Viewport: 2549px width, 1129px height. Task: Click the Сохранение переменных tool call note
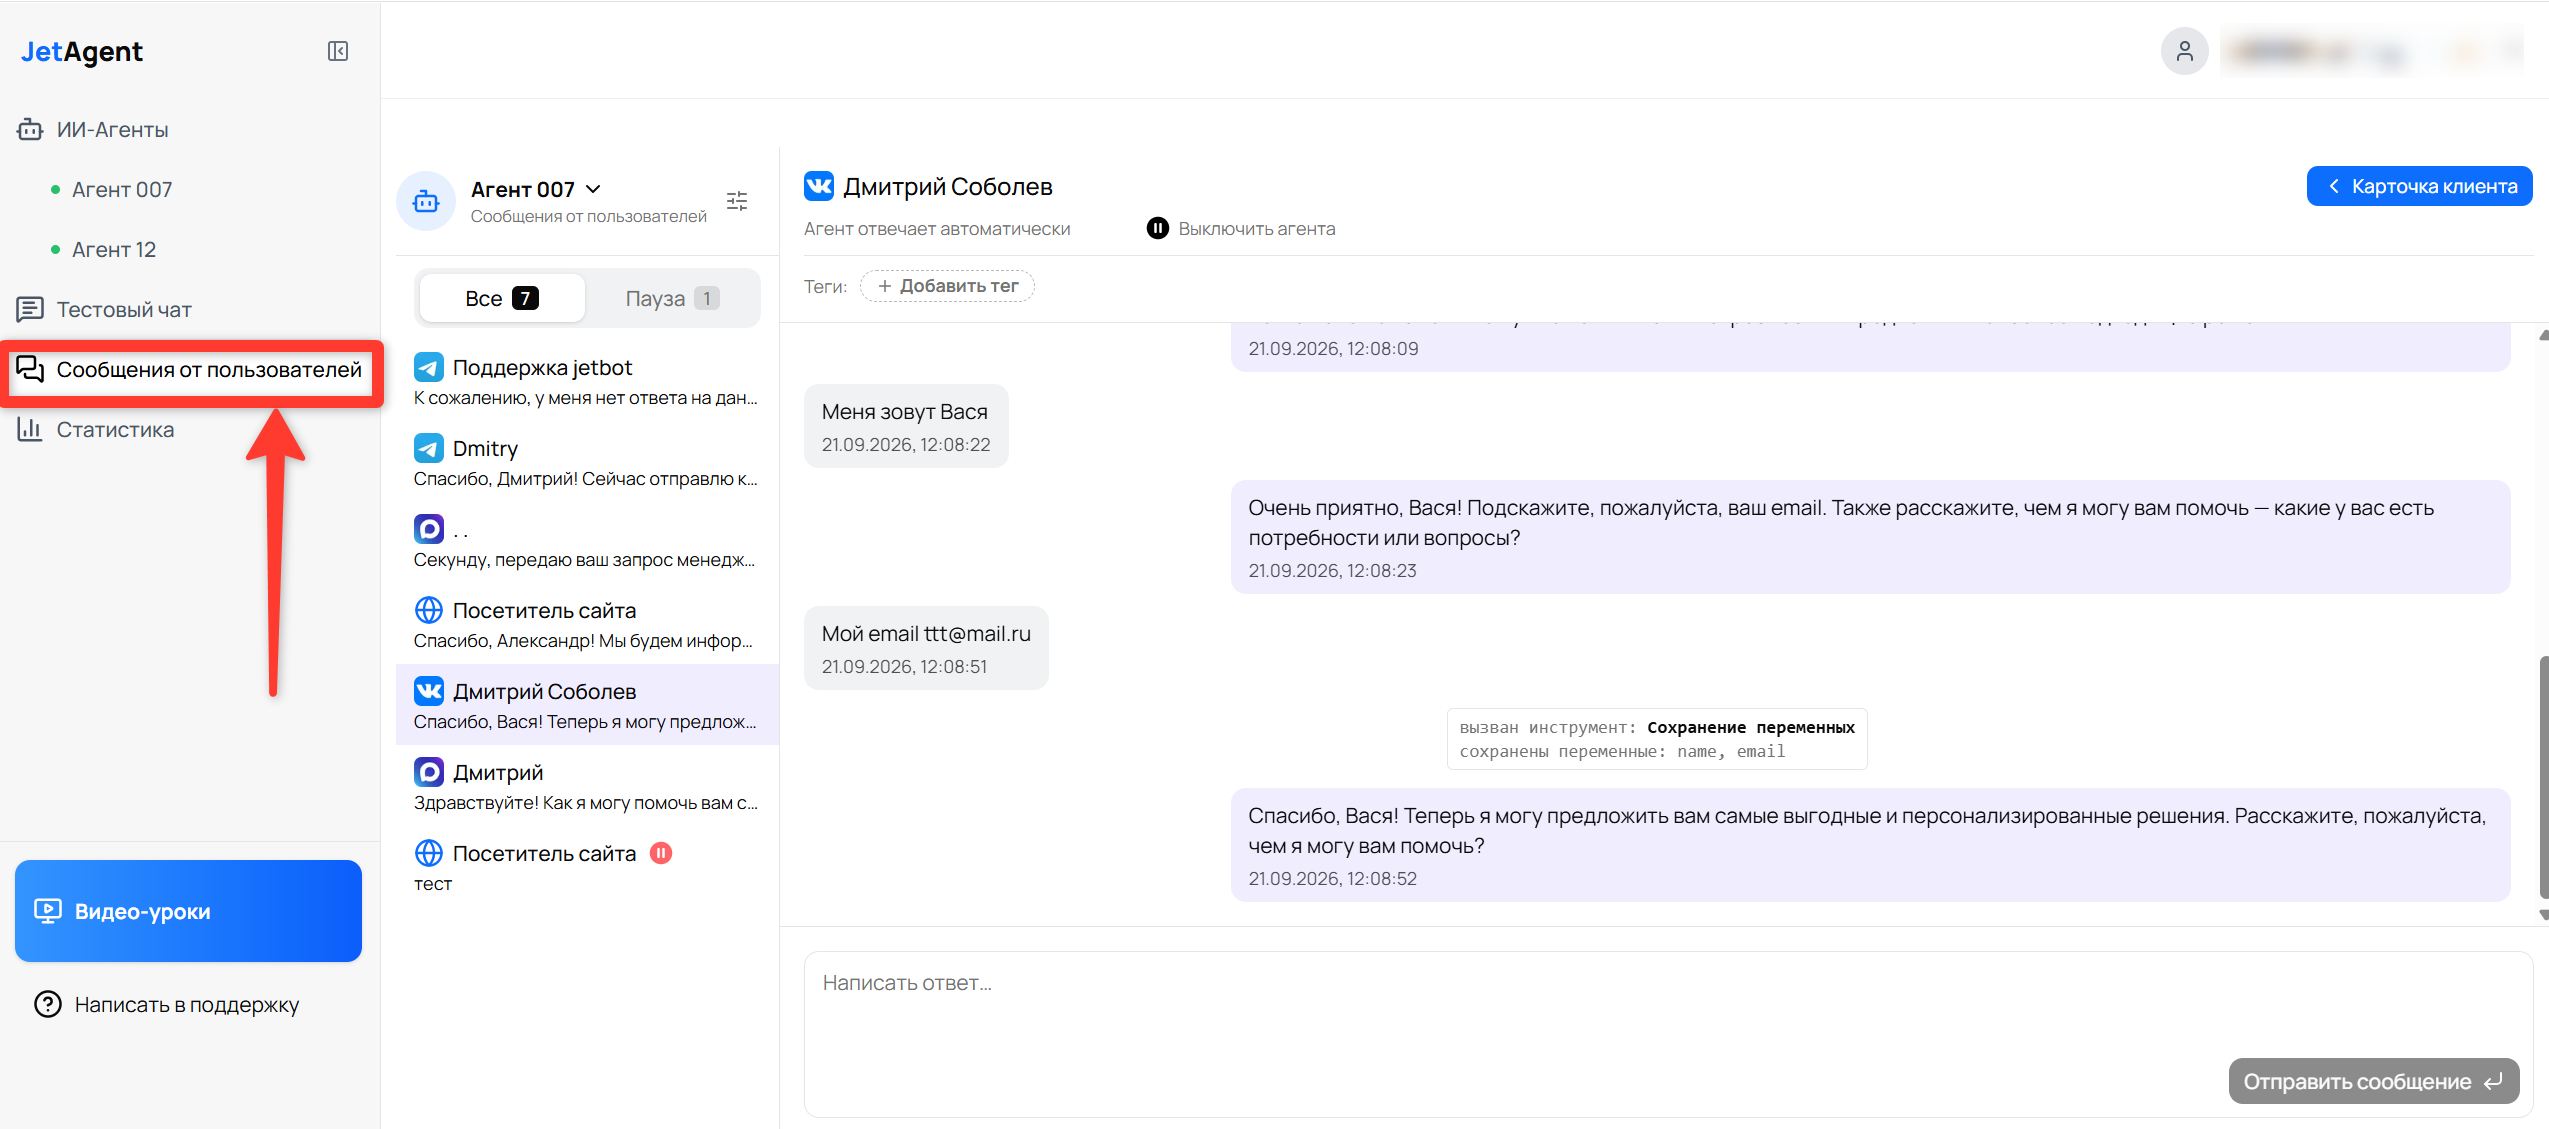tap(1657, 739)
